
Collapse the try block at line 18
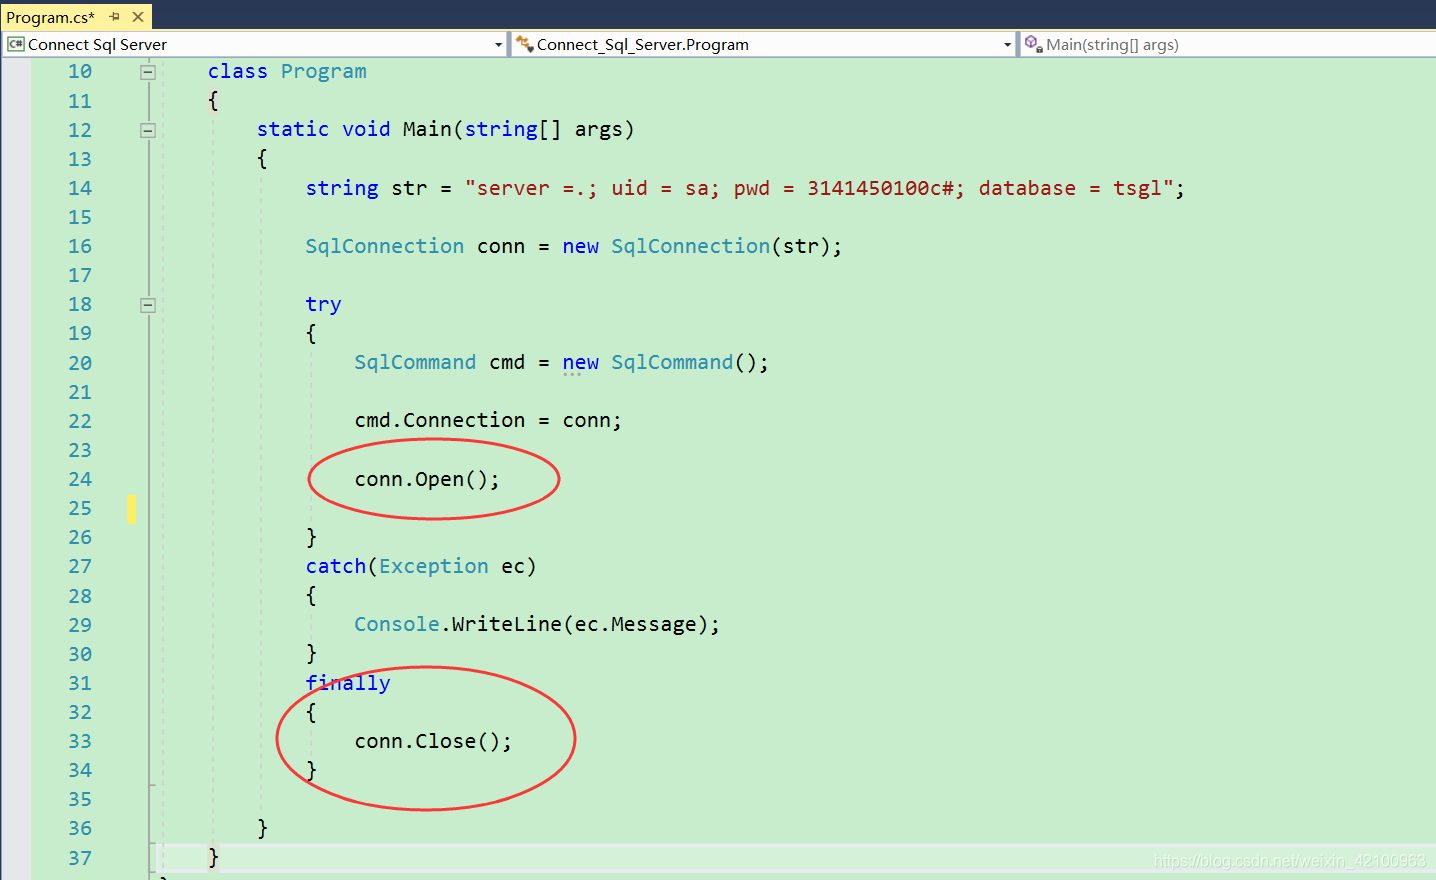pos(148,305)
